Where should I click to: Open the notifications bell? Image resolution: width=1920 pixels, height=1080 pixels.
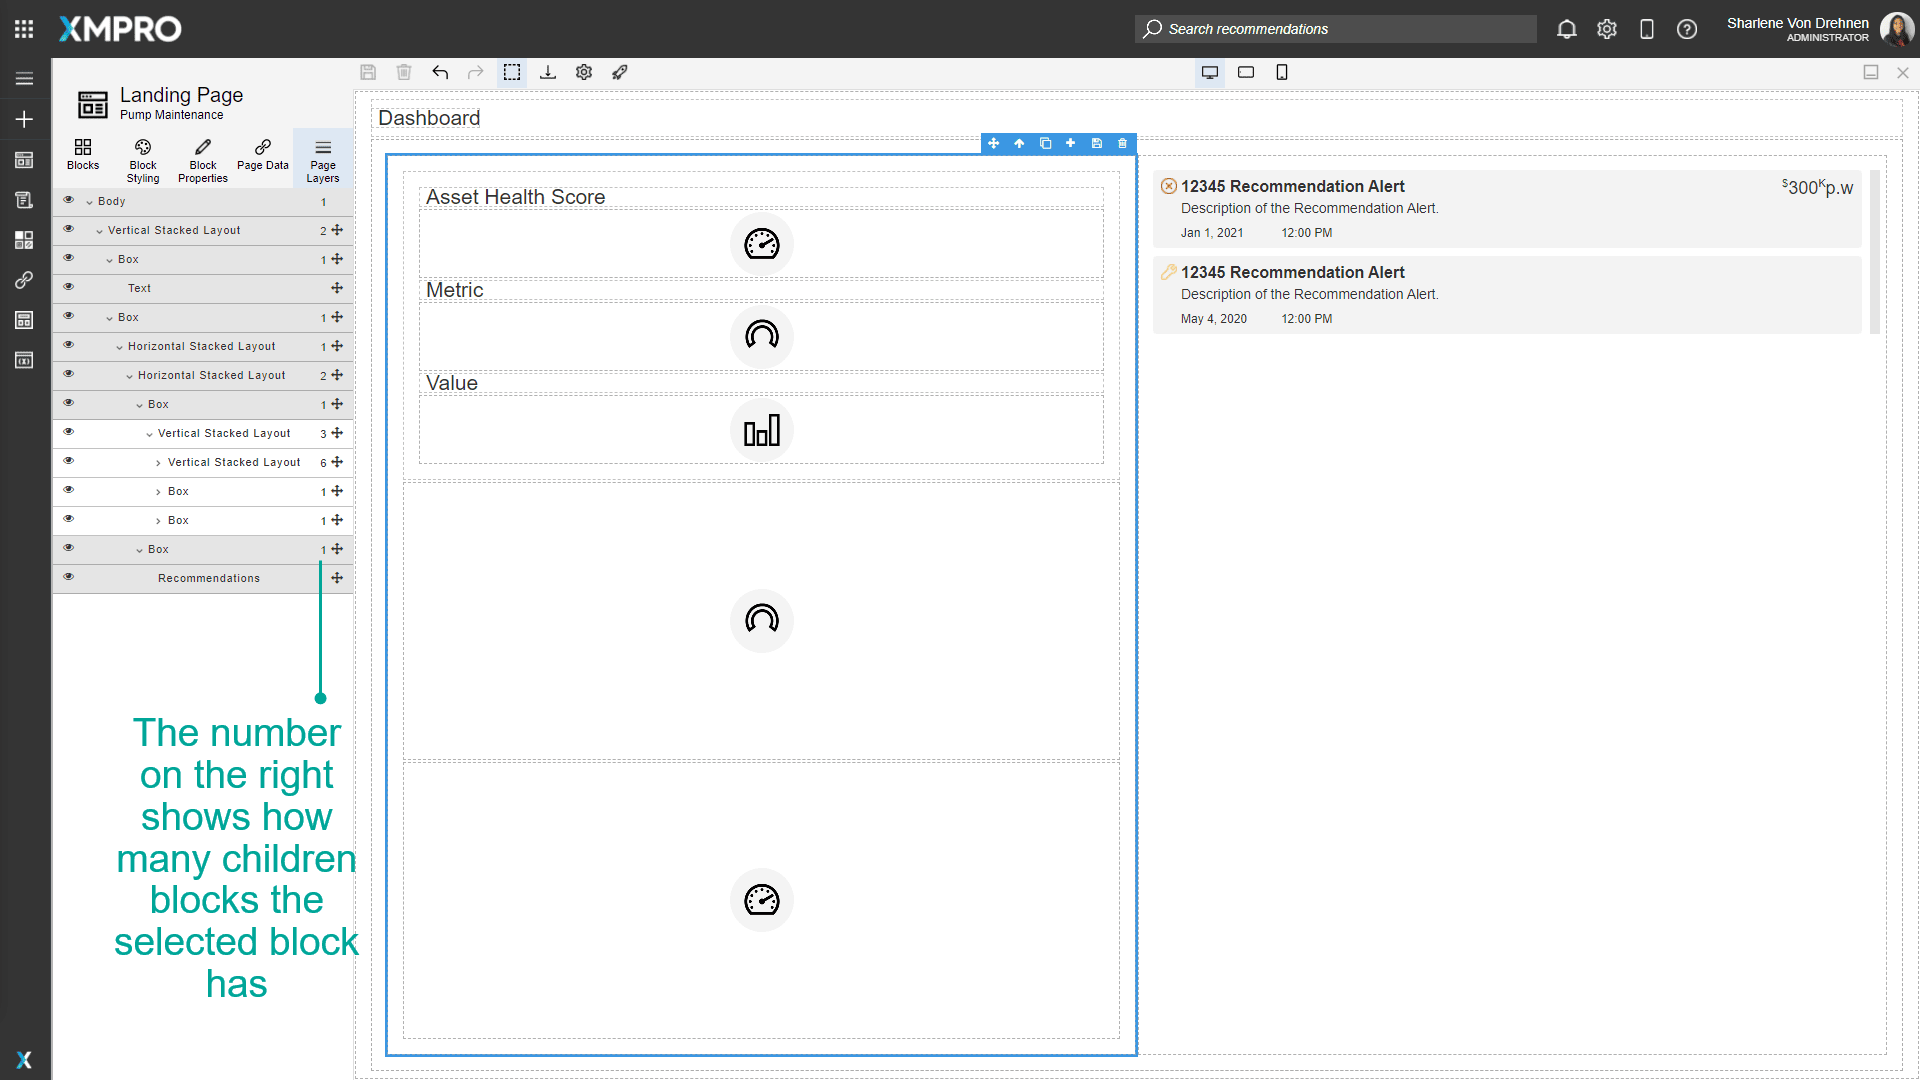pos(1566,29)
